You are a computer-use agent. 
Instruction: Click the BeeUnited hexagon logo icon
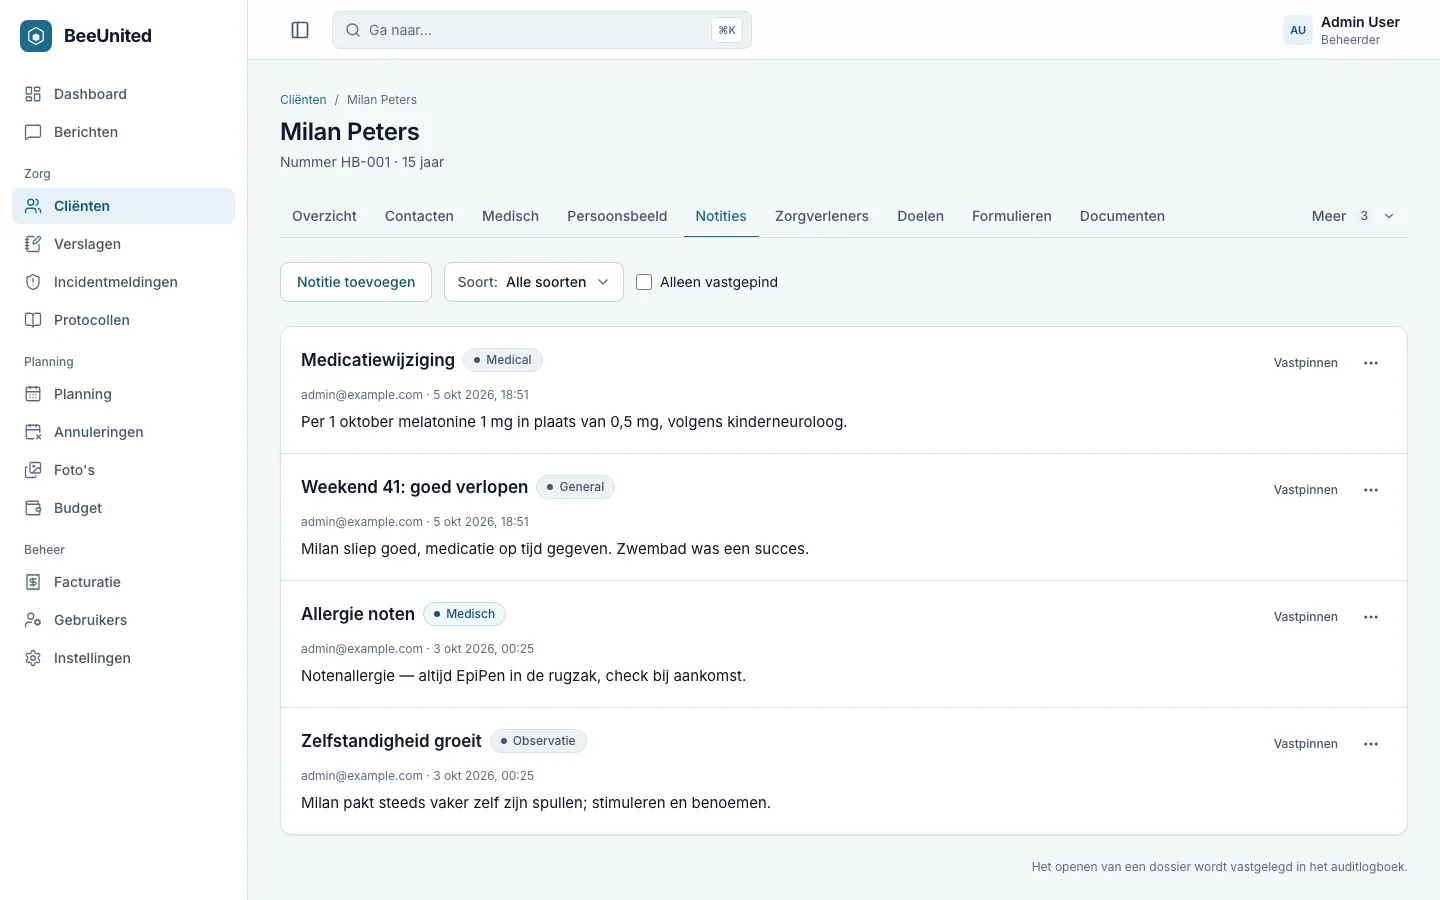click(36, 36)
